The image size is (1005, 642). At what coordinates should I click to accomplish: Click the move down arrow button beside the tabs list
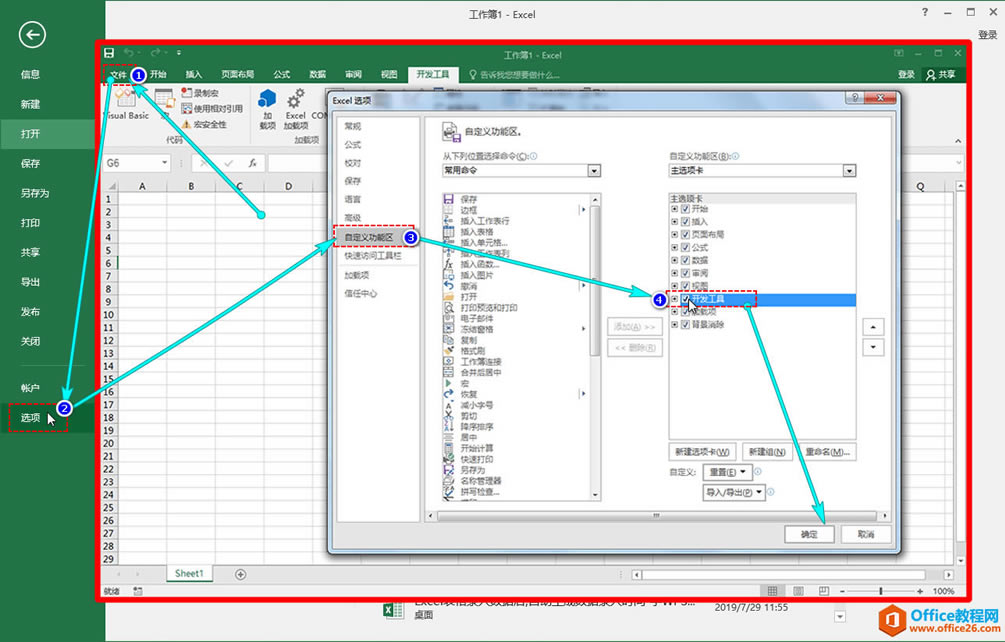[873, 348]
